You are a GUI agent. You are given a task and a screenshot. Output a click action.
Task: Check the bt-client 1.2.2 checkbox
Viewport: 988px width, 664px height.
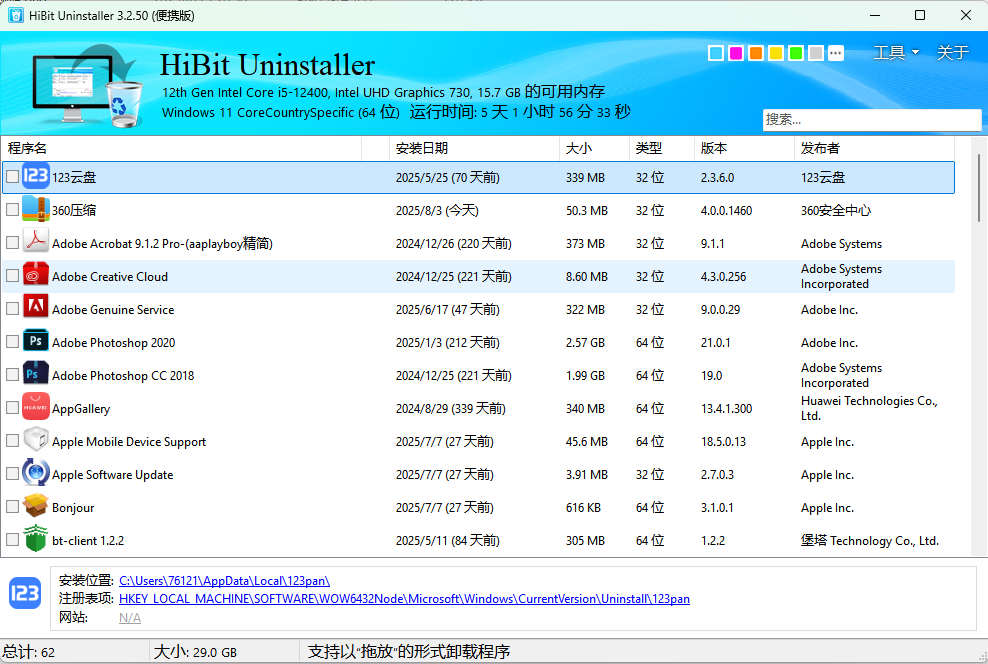[12, 540]
